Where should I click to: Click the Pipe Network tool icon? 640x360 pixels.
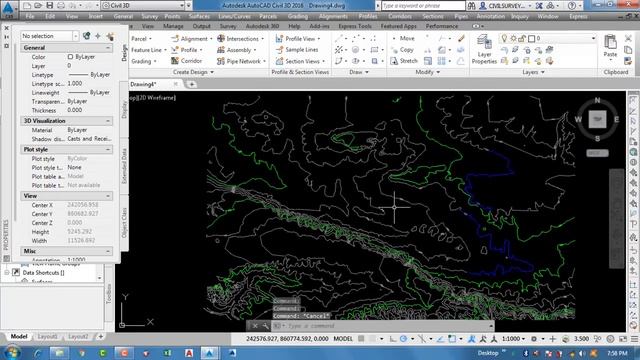pyautogui.click(x=221, y=61)
